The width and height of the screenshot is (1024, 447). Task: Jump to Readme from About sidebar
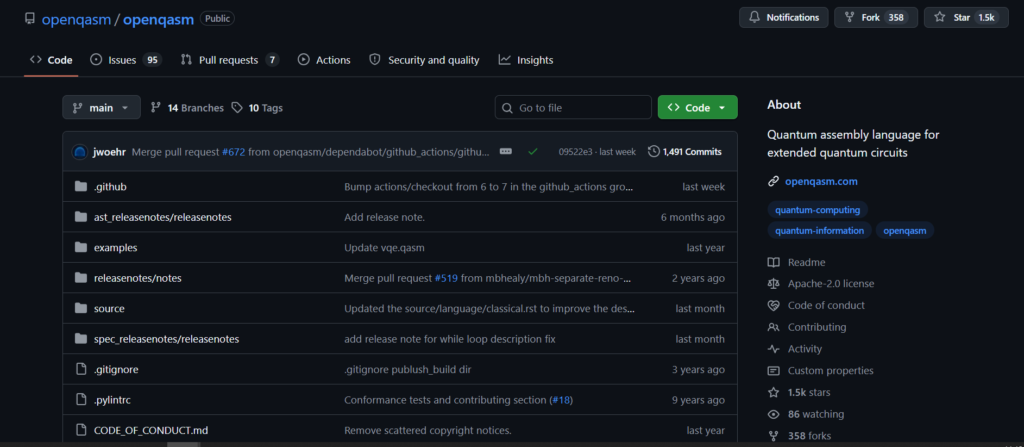(x=797, y=263)
